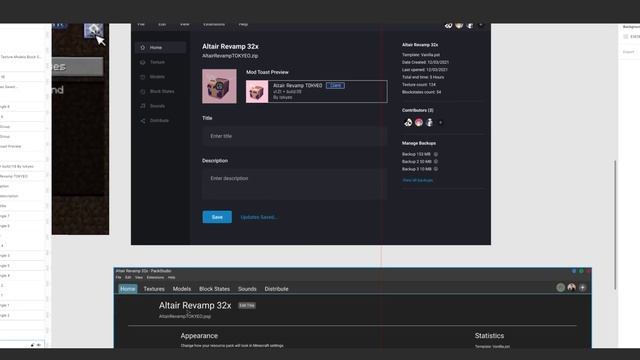The width and height of the screenshot is (640, 360).
Task: Click pink contributor avatar under Contributors
Action: pos(419,122)
